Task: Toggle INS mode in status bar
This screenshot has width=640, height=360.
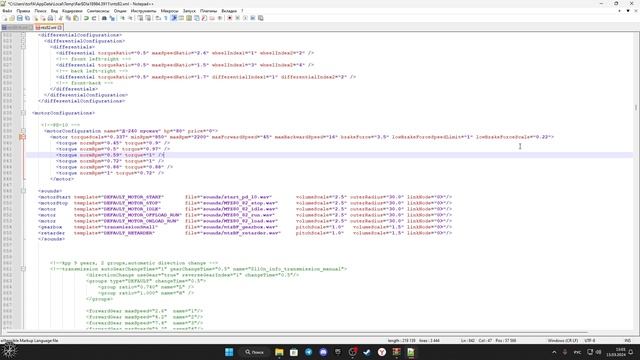Action: (627, 340)
